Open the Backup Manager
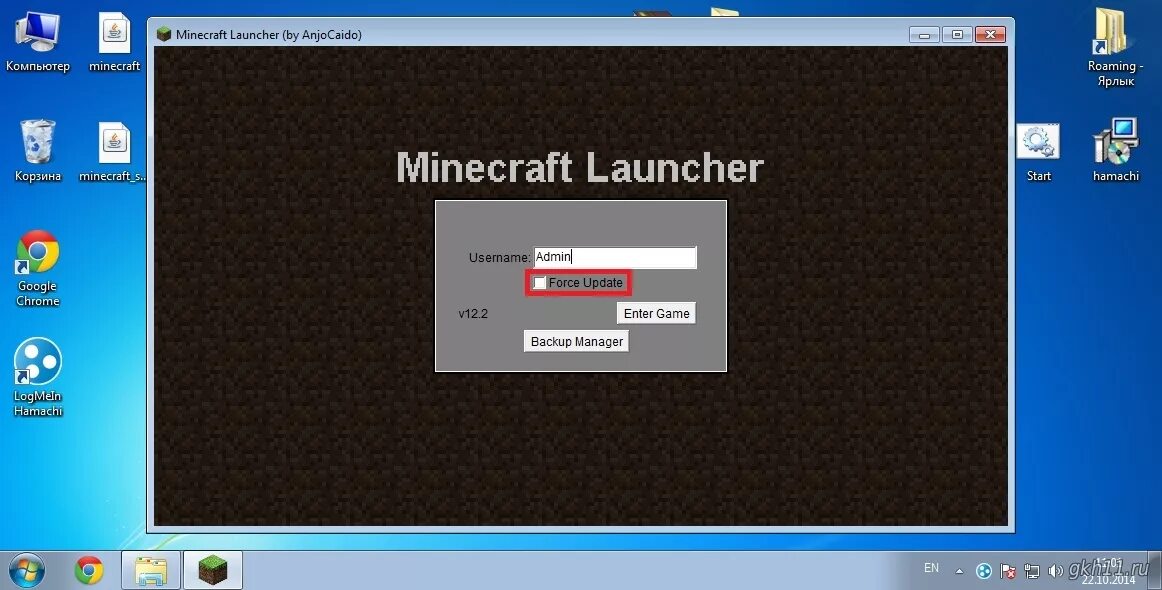Screen dimensions: 1162x590 tap(577, 342)
